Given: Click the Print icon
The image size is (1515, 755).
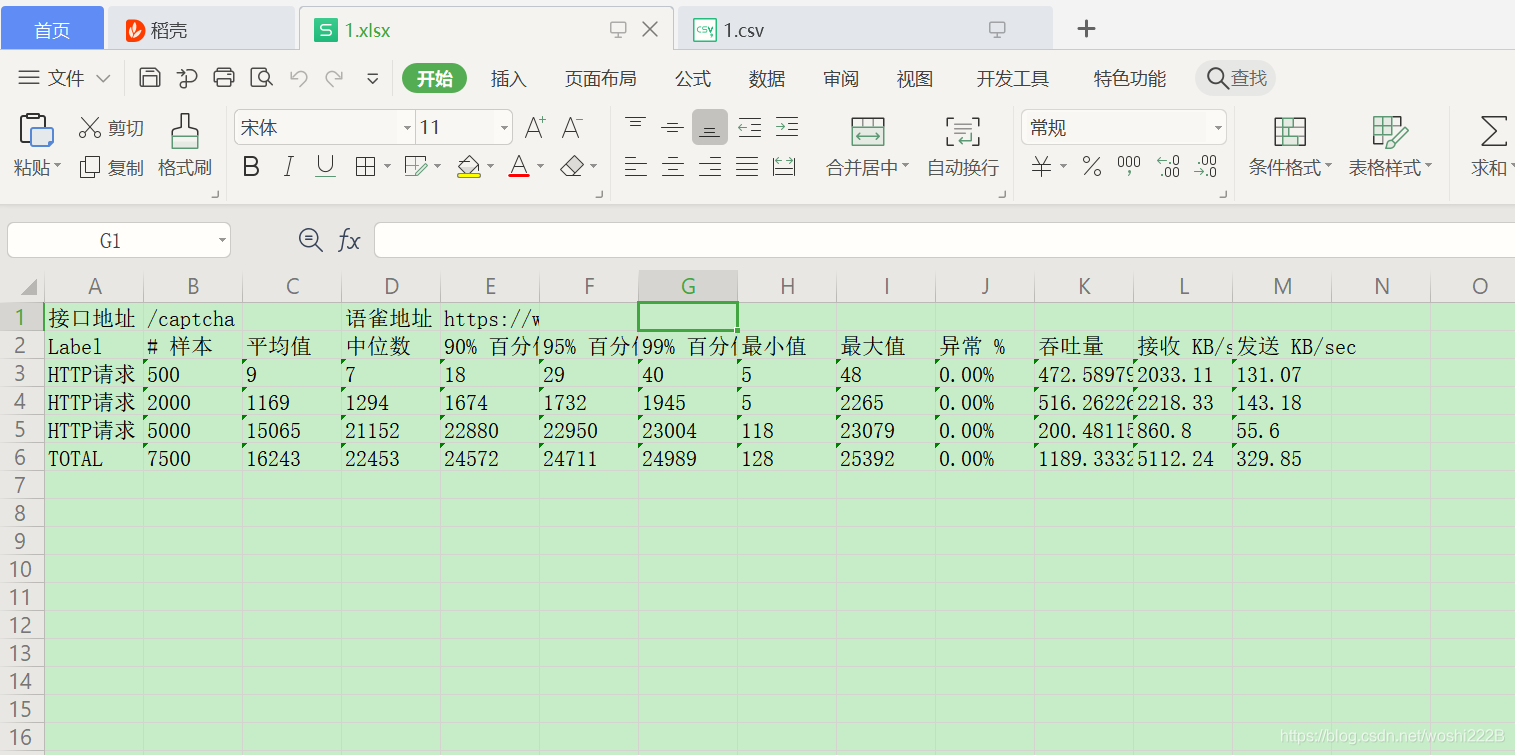Looking at the screenshot, I should click(x=224, y=78).
